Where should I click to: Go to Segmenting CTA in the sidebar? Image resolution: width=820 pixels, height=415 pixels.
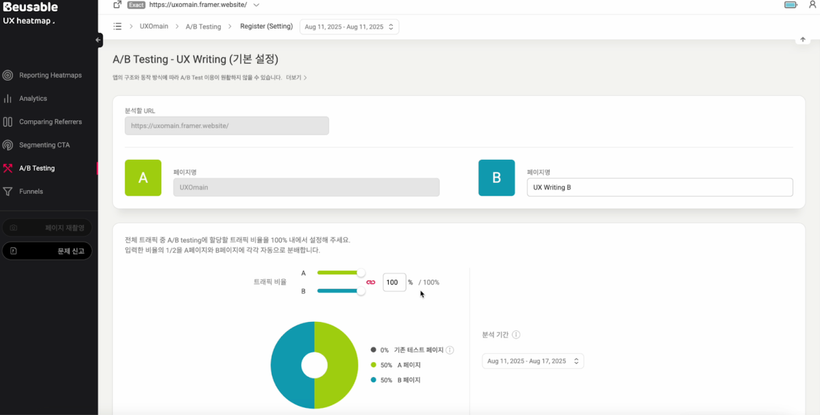click(x=44, y=145)
